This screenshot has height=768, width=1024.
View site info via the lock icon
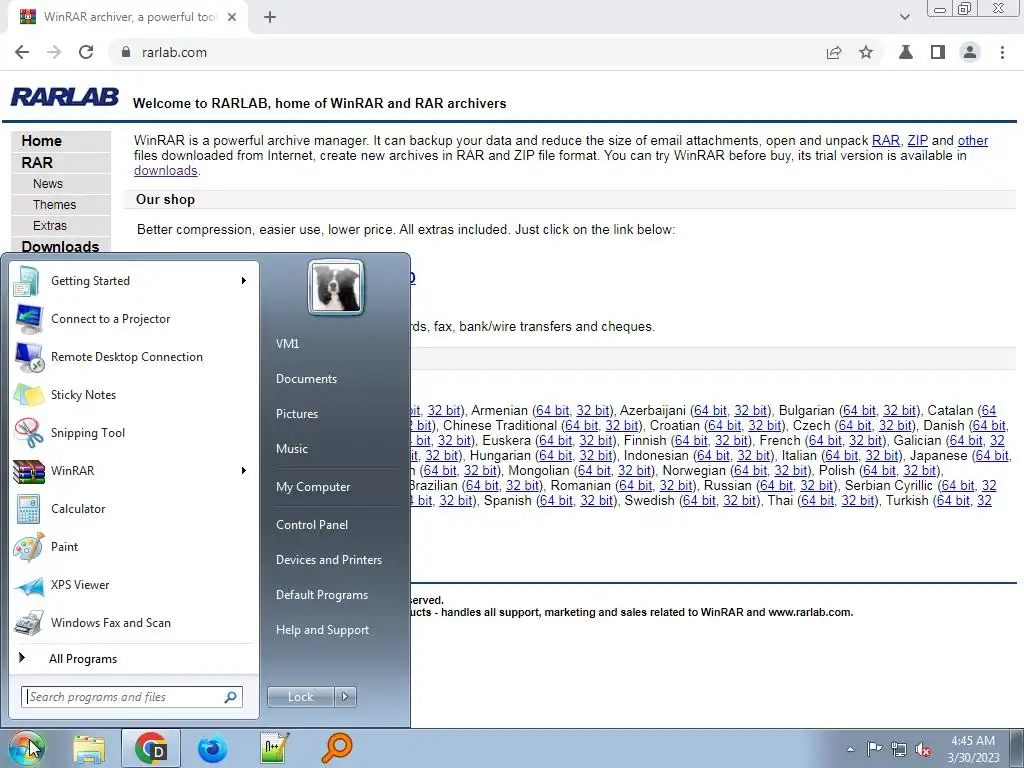(x=126, y=52)
